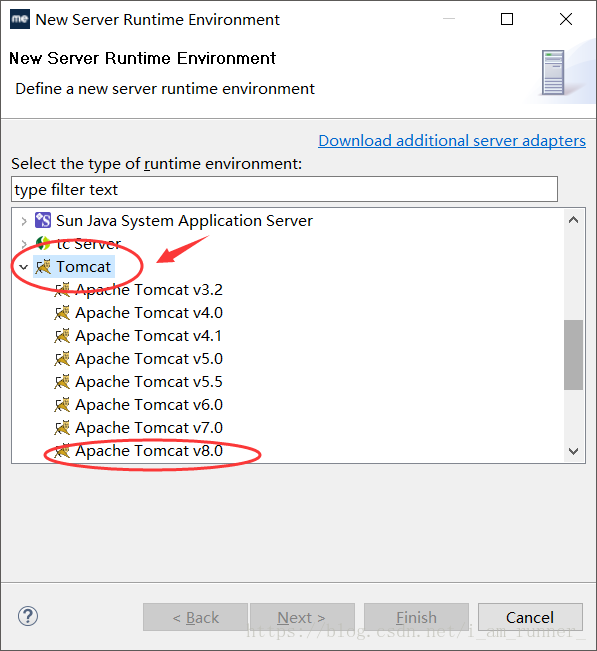Click the list scroll up arrow
Image resolution: width=597 pixels, height=651 pixels.
(x=573, y=220)
